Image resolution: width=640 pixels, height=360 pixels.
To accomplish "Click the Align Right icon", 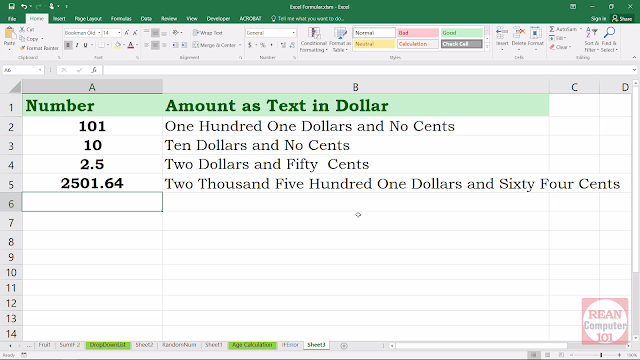I will pos(164,45).
